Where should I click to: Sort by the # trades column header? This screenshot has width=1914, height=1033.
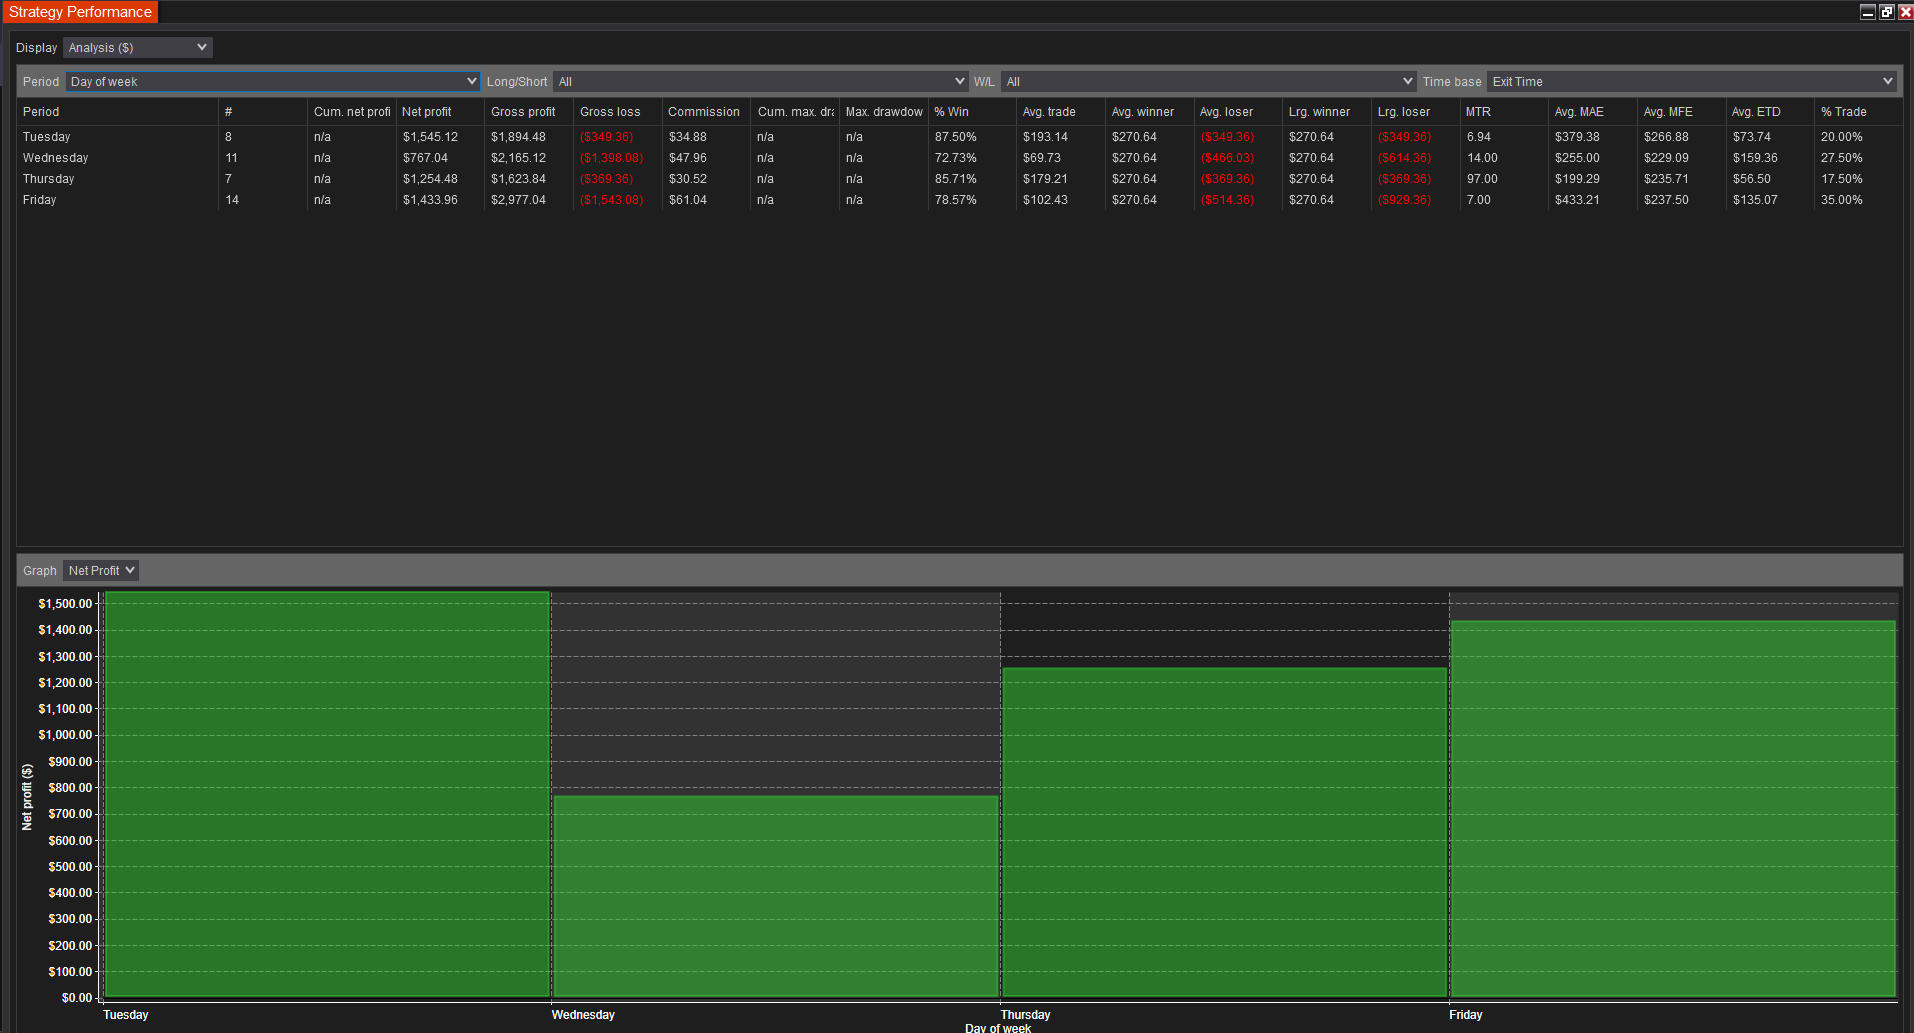[263, 112]
